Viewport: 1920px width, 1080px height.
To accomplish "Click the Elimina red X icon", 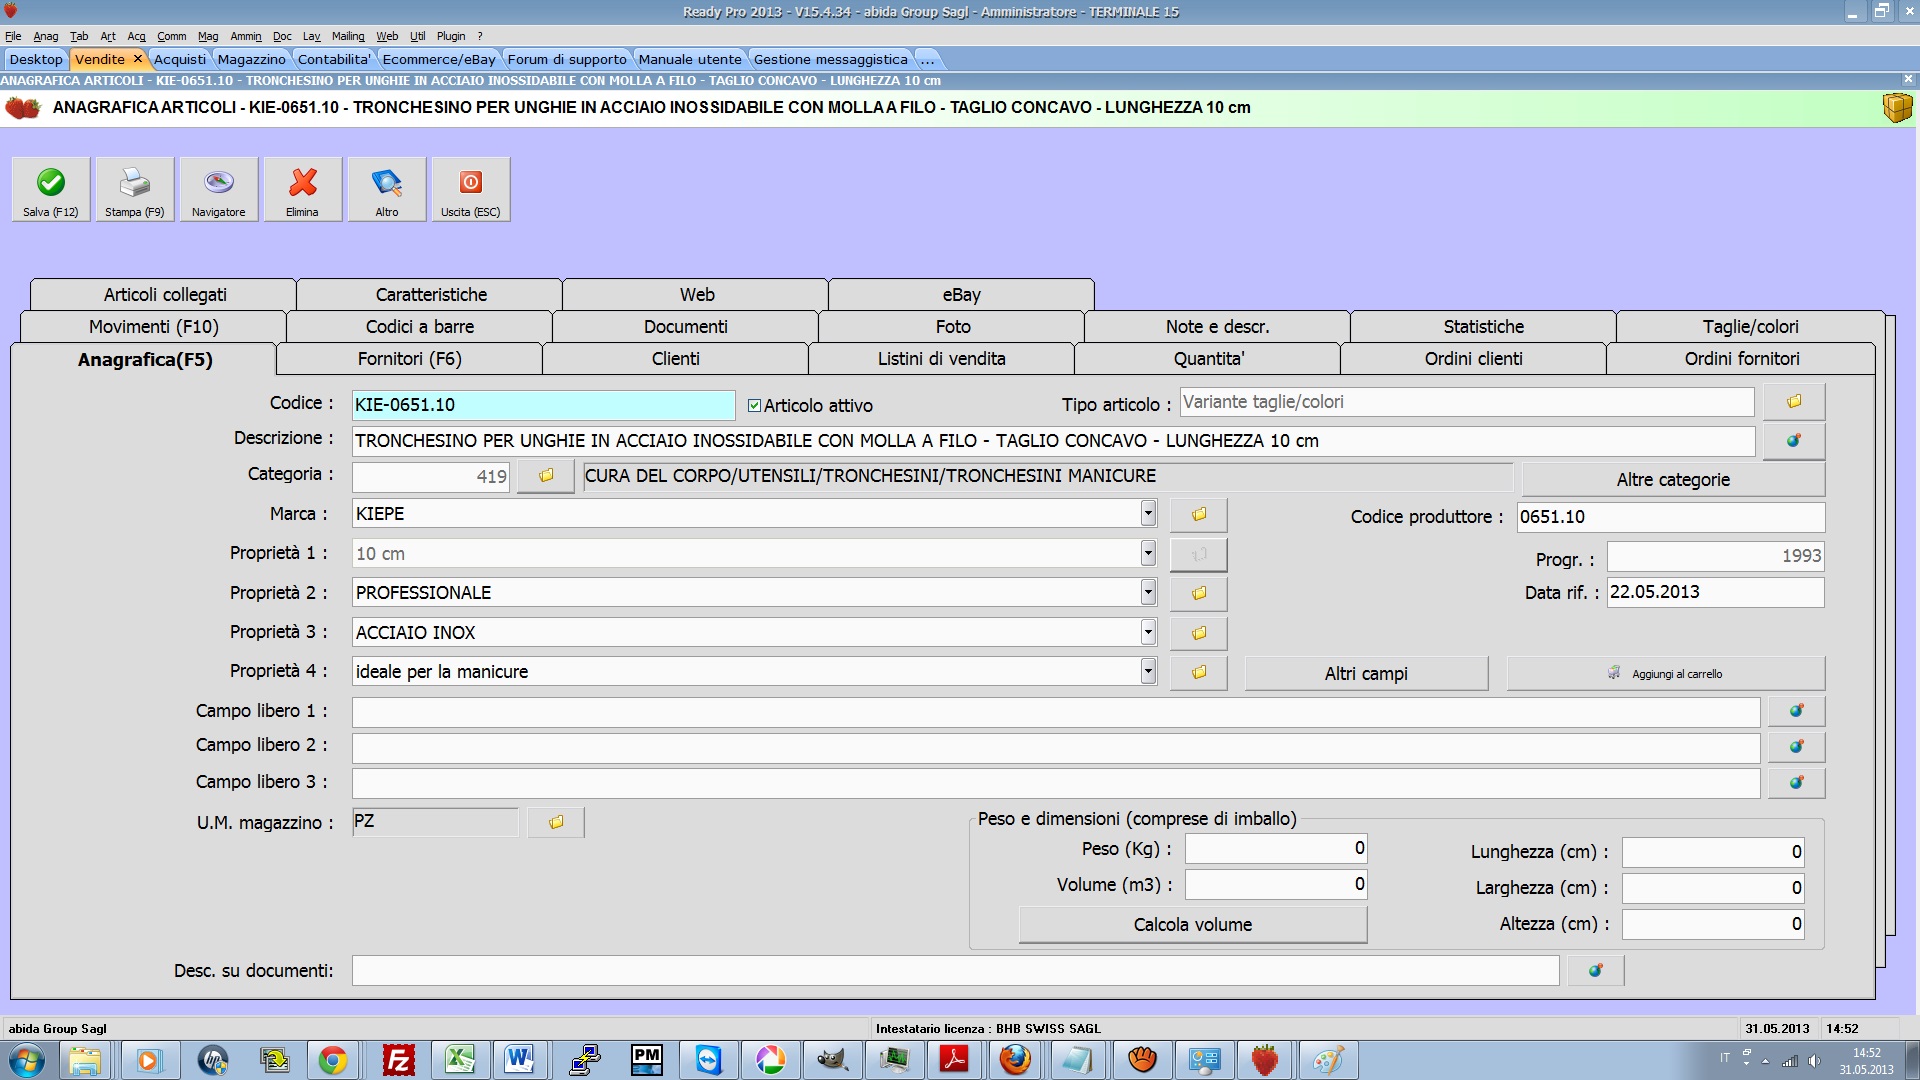I will pyautogui.click(x=302, y=183).
